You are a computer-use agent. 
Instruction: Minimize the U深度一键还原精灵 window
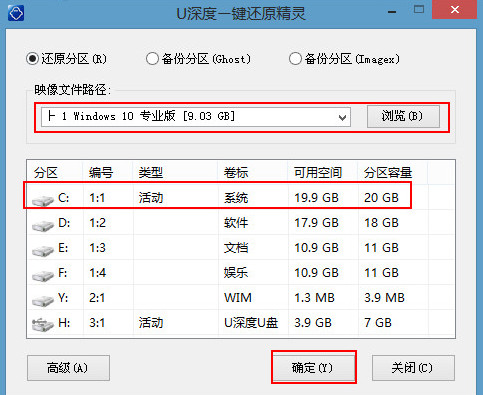coord(392,12)
